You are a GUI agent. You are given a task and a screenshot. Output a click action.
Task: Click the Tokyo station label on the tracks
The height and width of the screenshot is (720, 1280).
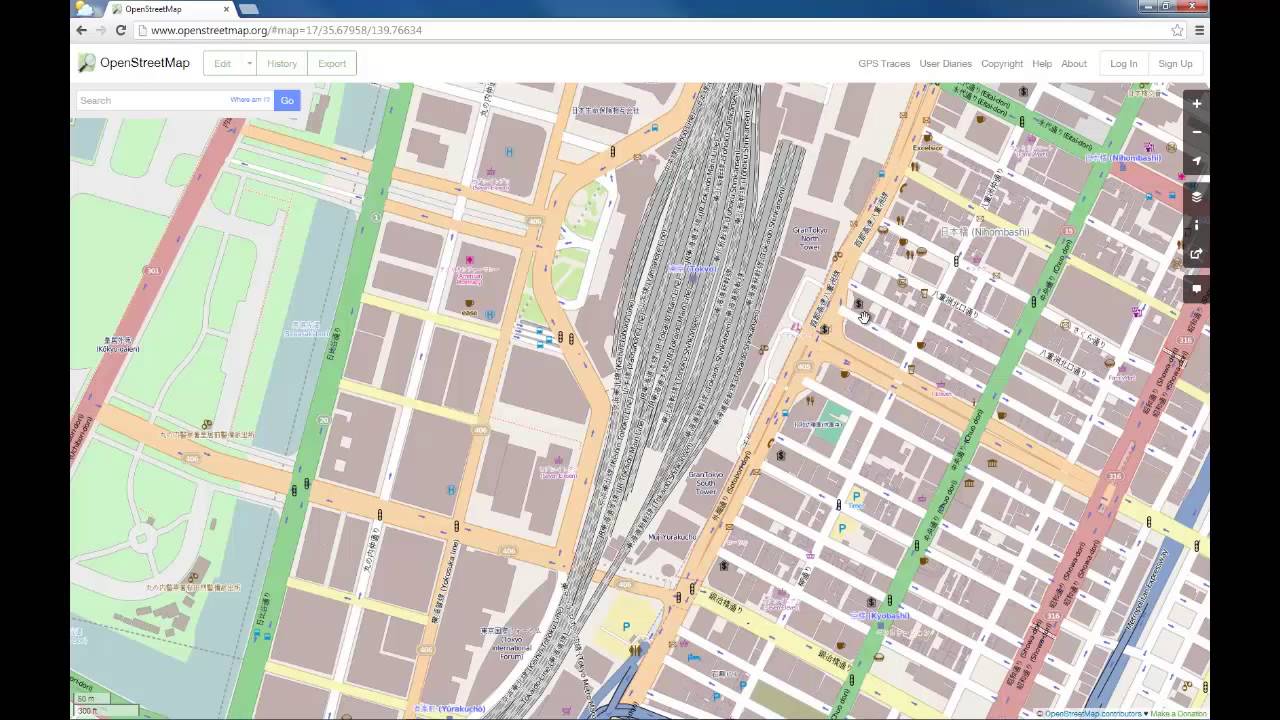(692, 268)
